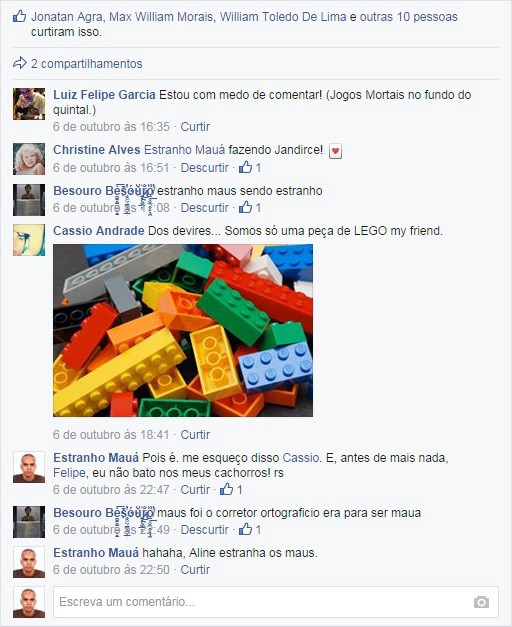The width and height of the screenshot is (512, 627).
Task: Open Max William Morais profile link
Action: coord(161,17)
